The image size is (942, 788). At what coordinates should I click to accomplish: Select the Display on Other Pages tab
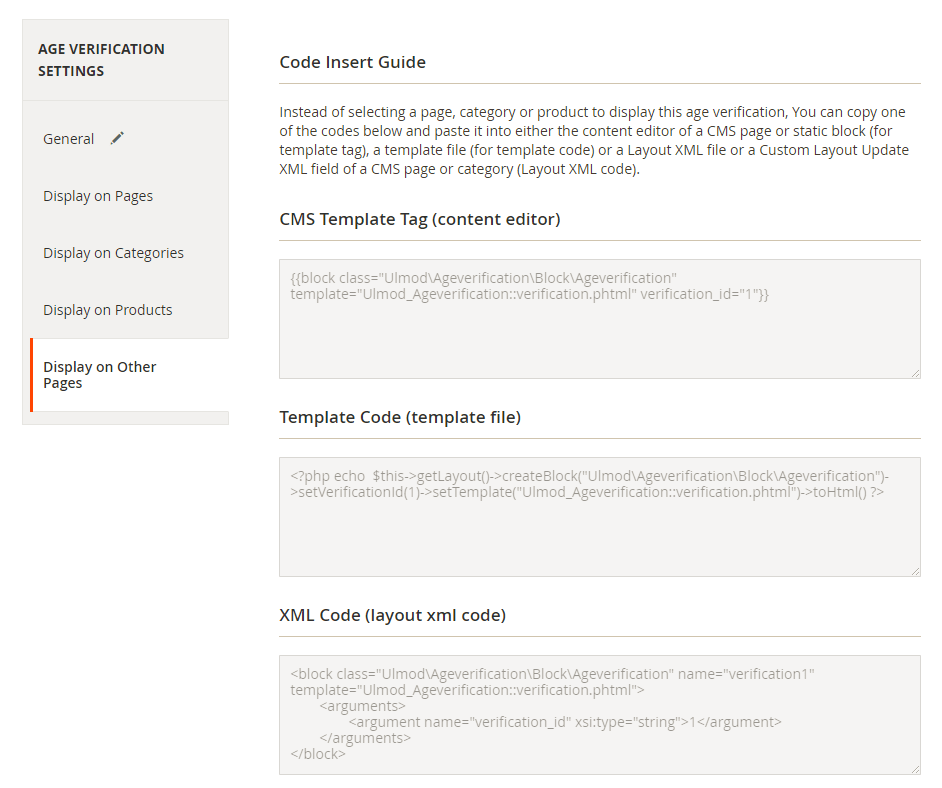[x=100, y=375]
